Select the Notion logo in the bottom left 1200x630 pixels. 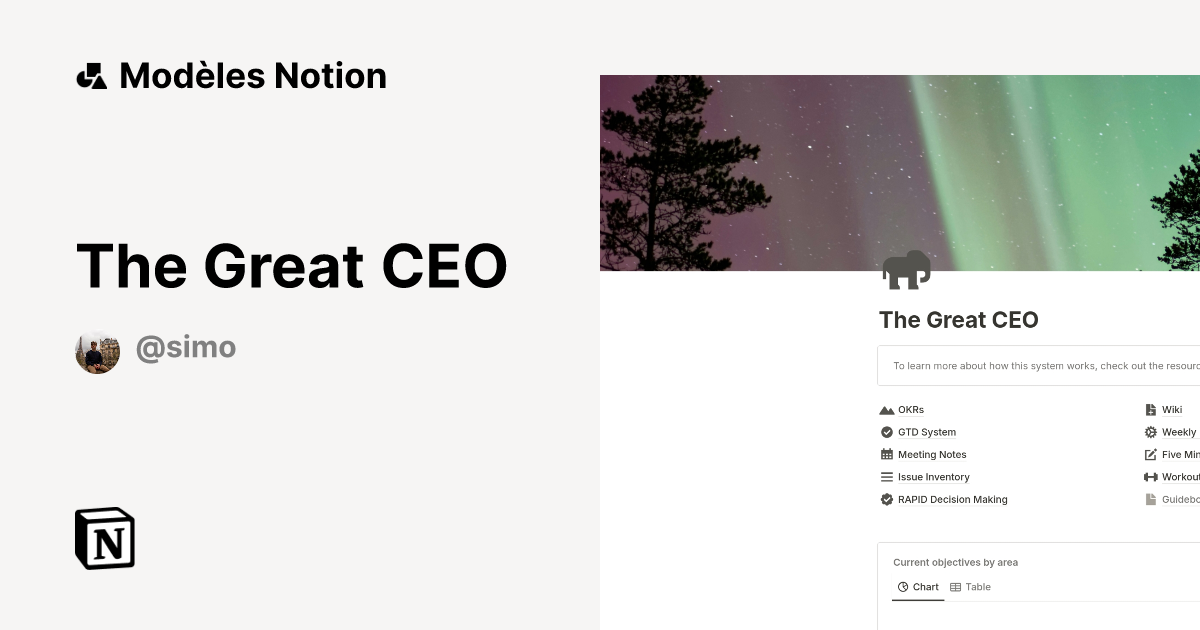coord(105,538)
